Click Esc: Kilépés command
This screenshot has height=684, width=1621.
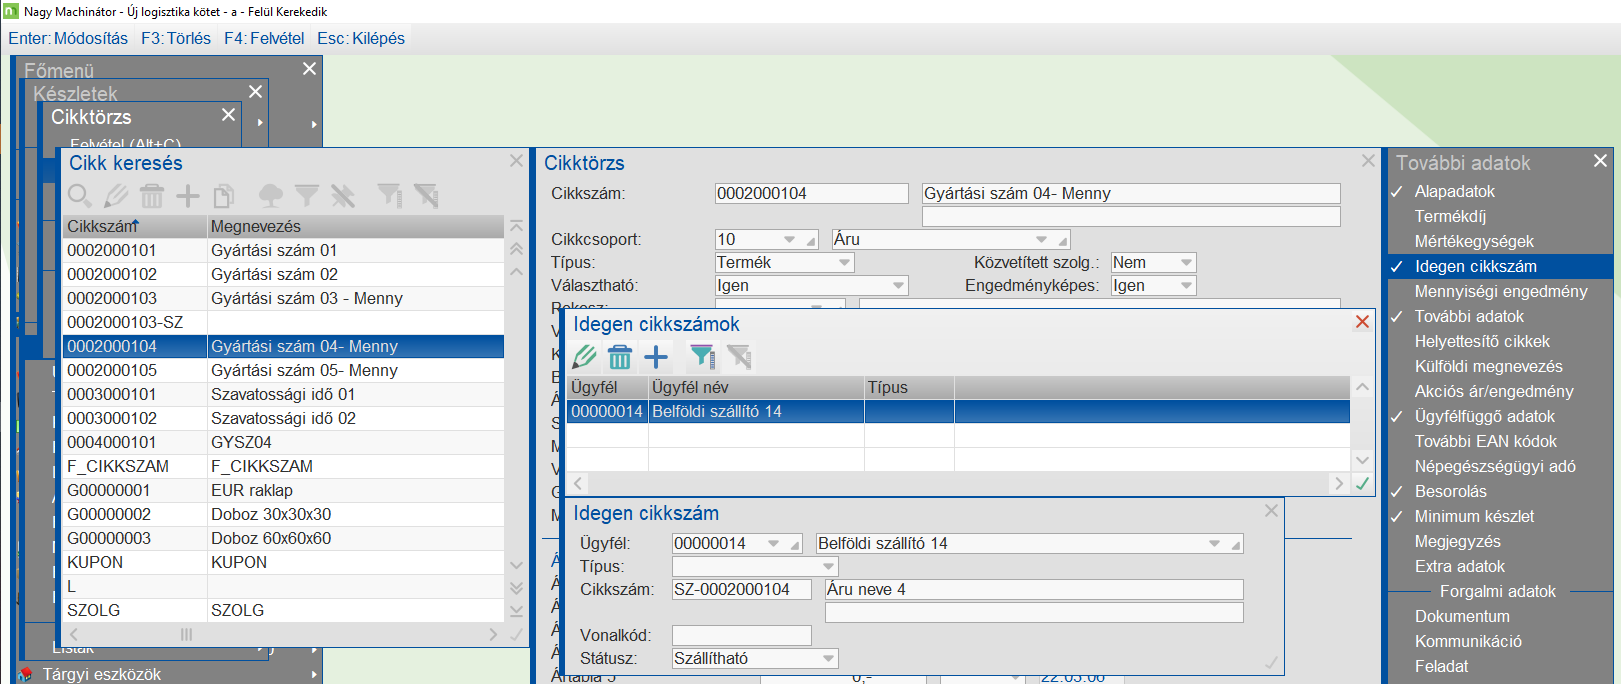[361, 38]
